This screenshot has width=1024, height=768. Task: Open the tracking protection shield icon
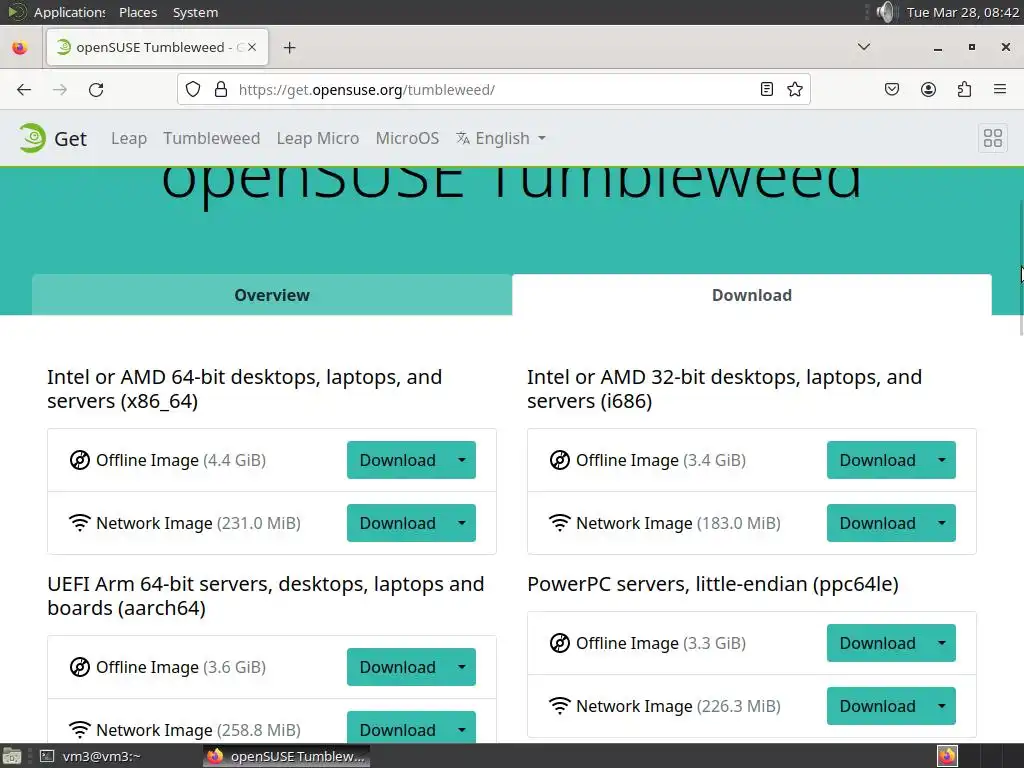(x=193, y=89)
